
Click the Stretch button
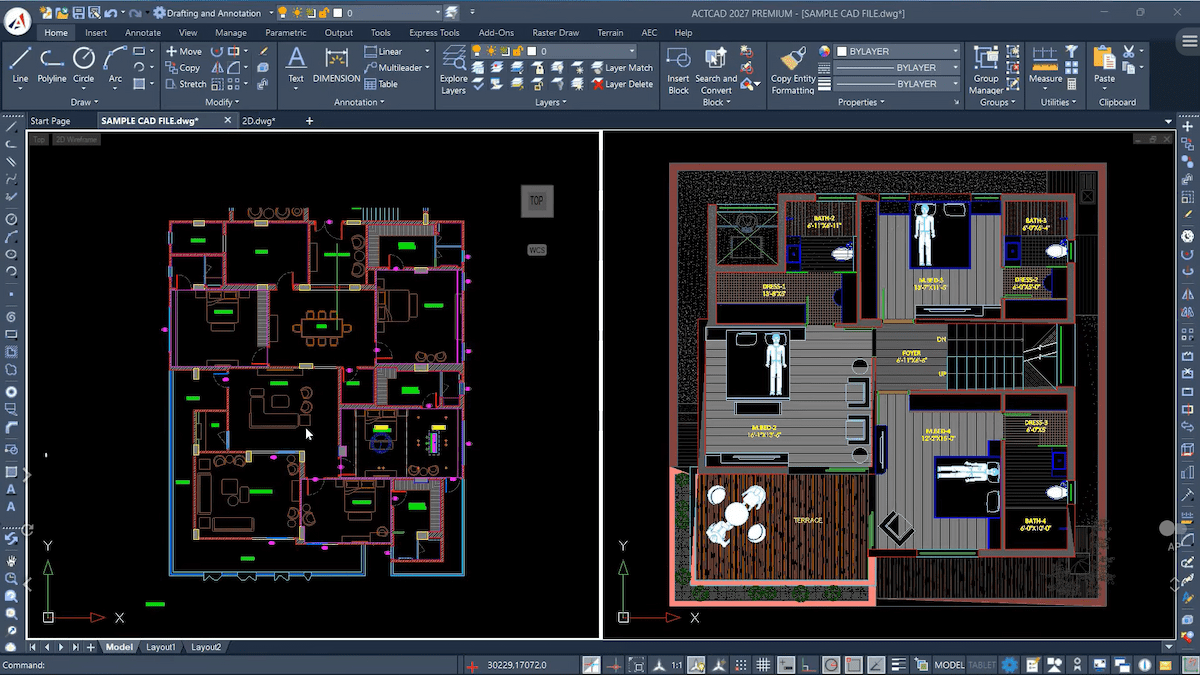coord(186,84)
